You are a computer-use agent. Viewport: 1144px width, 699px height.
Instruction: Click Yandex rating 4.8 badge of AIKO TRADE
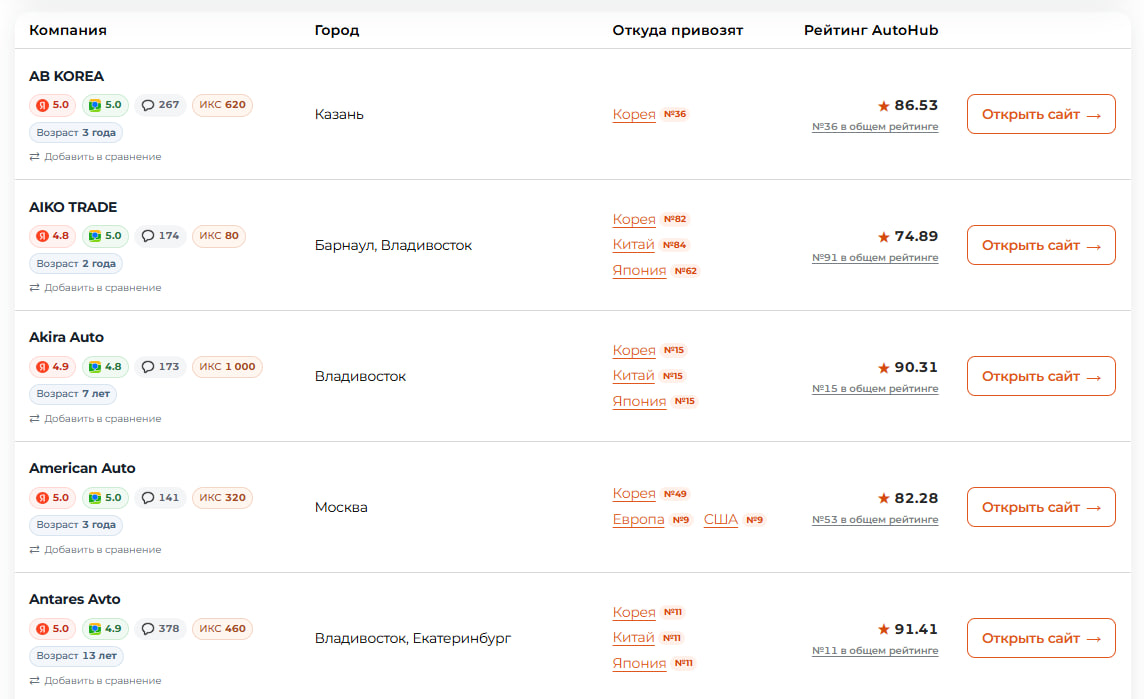[53, 236]
